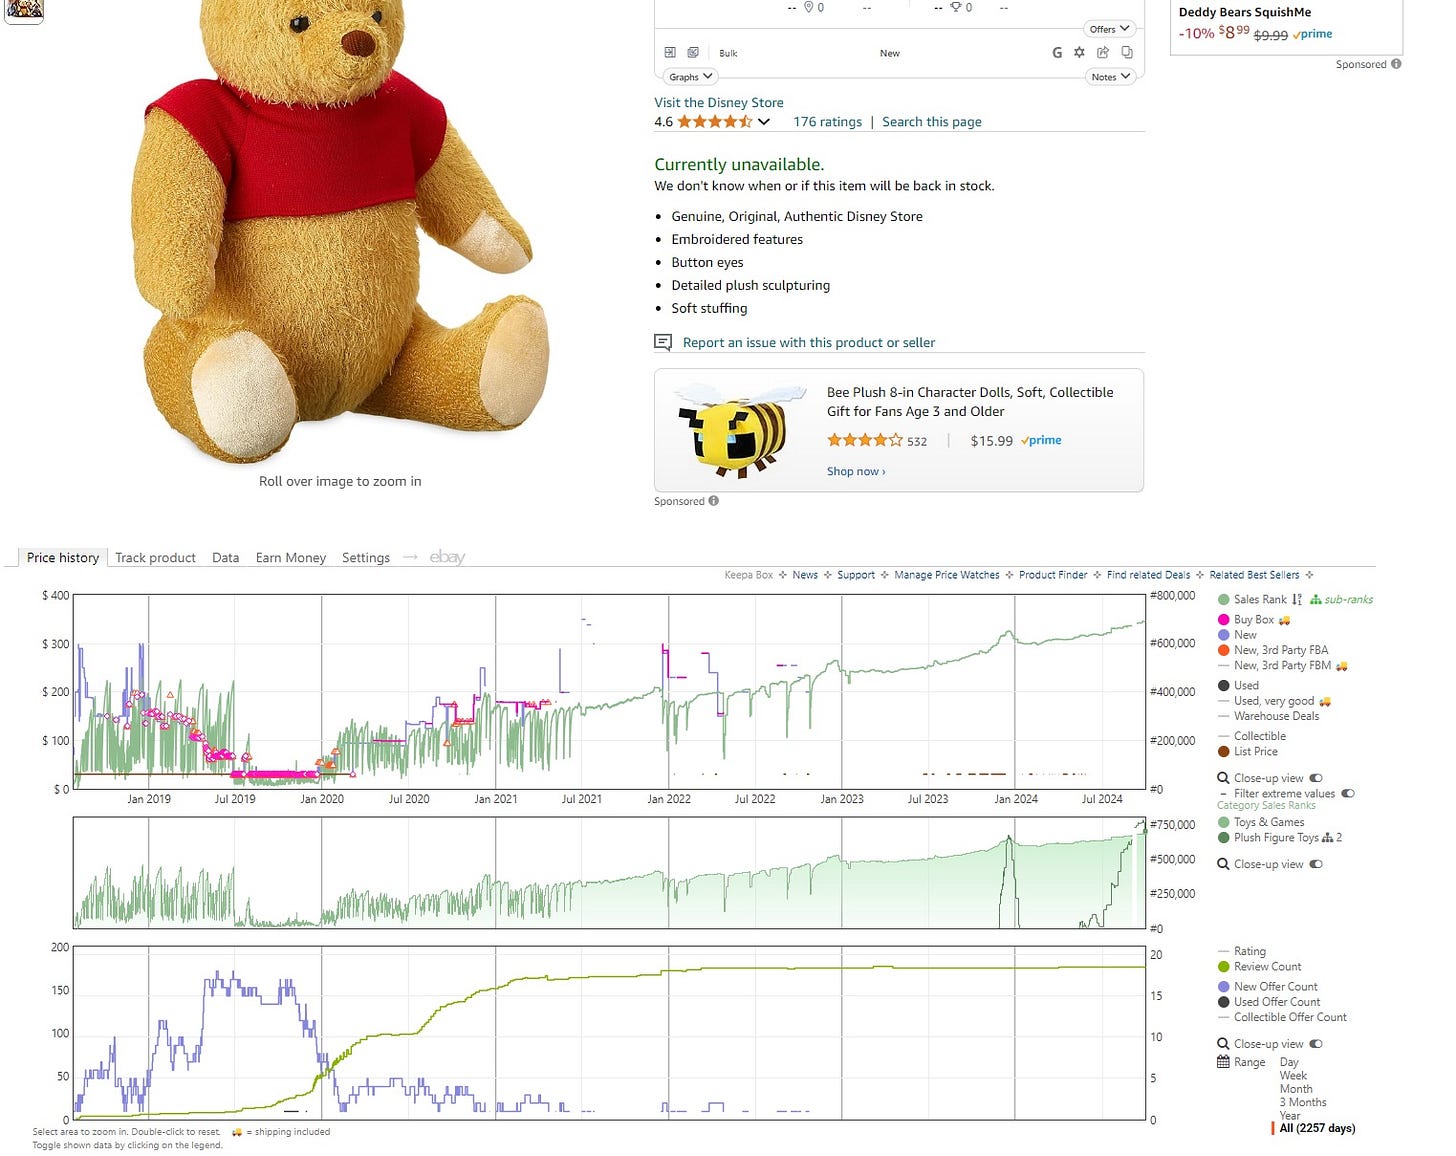Click the grayed ebay logo after Settings

[x=447, y=557]
